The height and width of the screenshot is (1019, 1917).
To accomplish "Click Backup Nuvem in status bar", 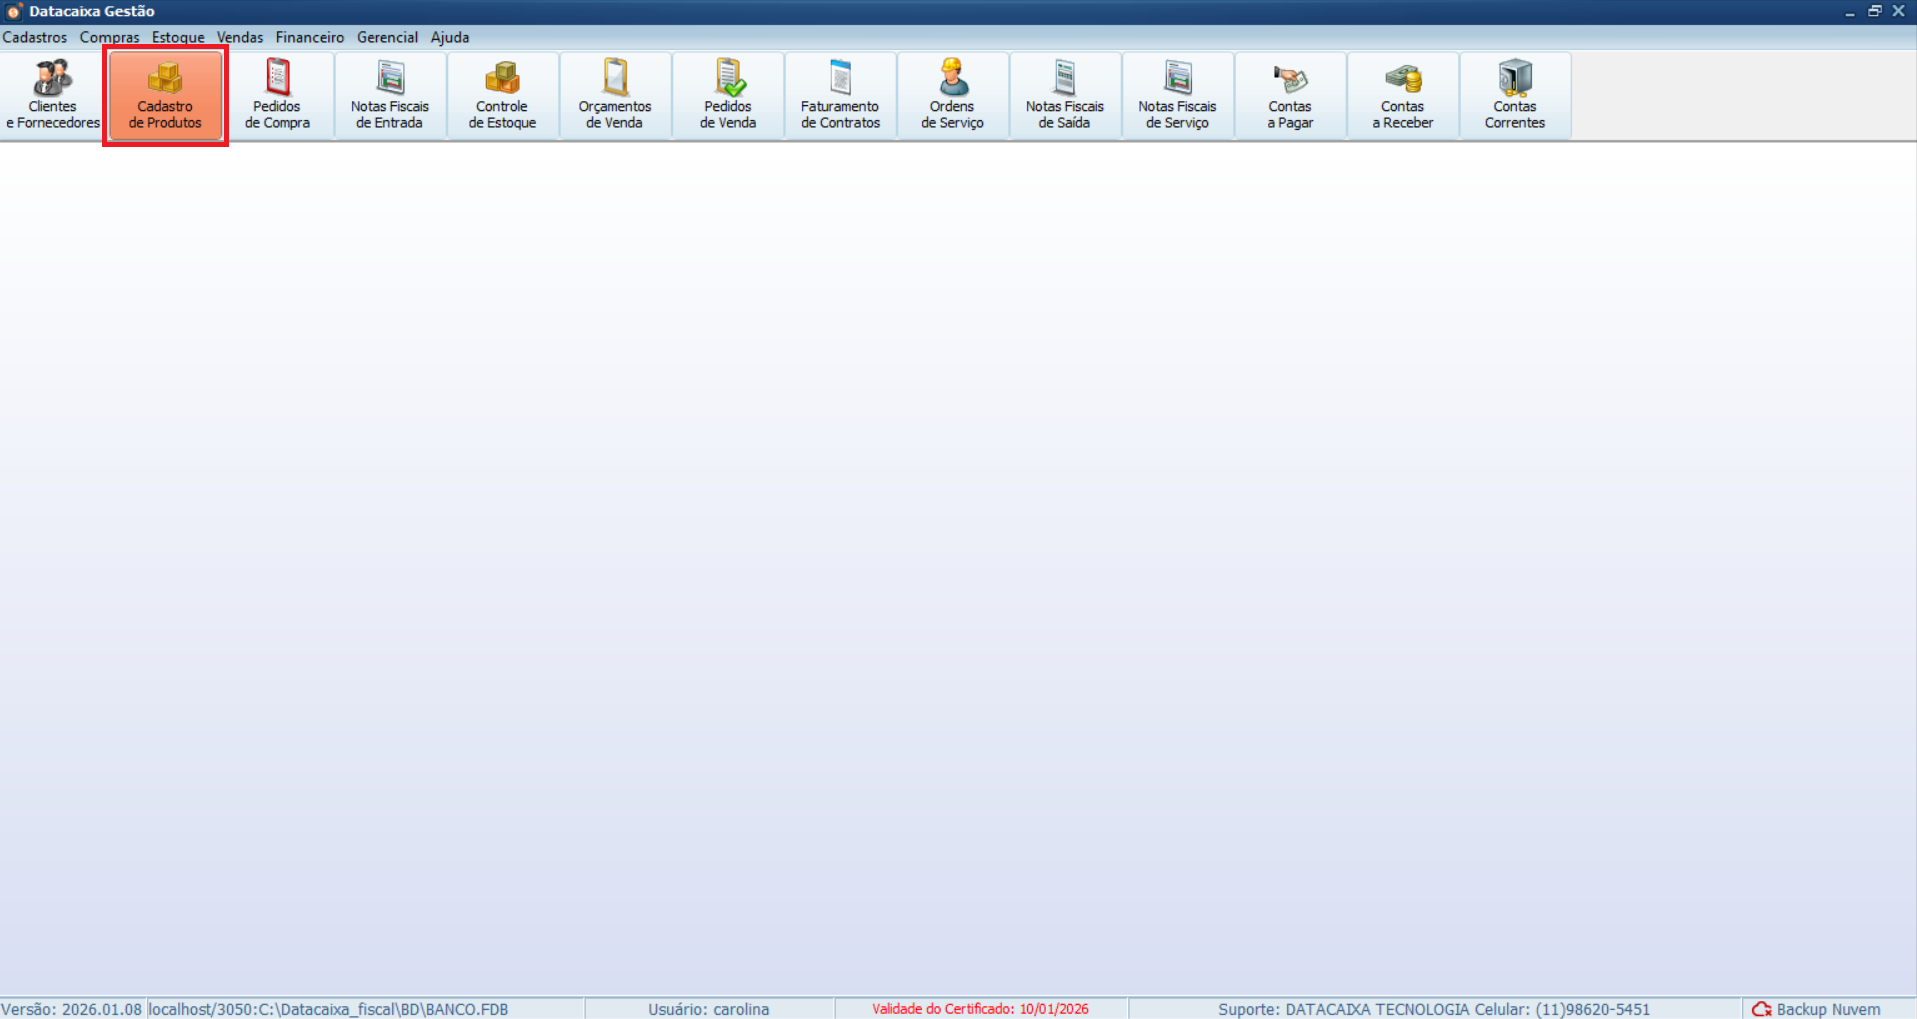I will 1817,1009.
